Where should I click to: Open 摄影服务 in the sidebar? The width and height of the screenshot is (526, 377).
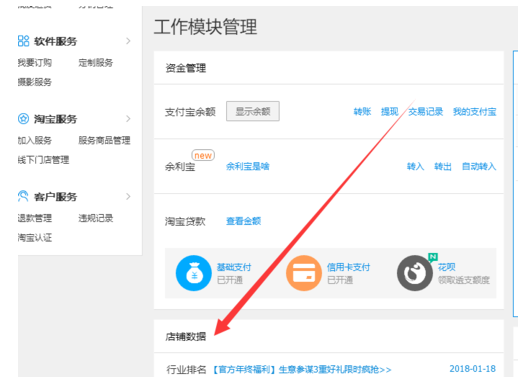[35, 82]
